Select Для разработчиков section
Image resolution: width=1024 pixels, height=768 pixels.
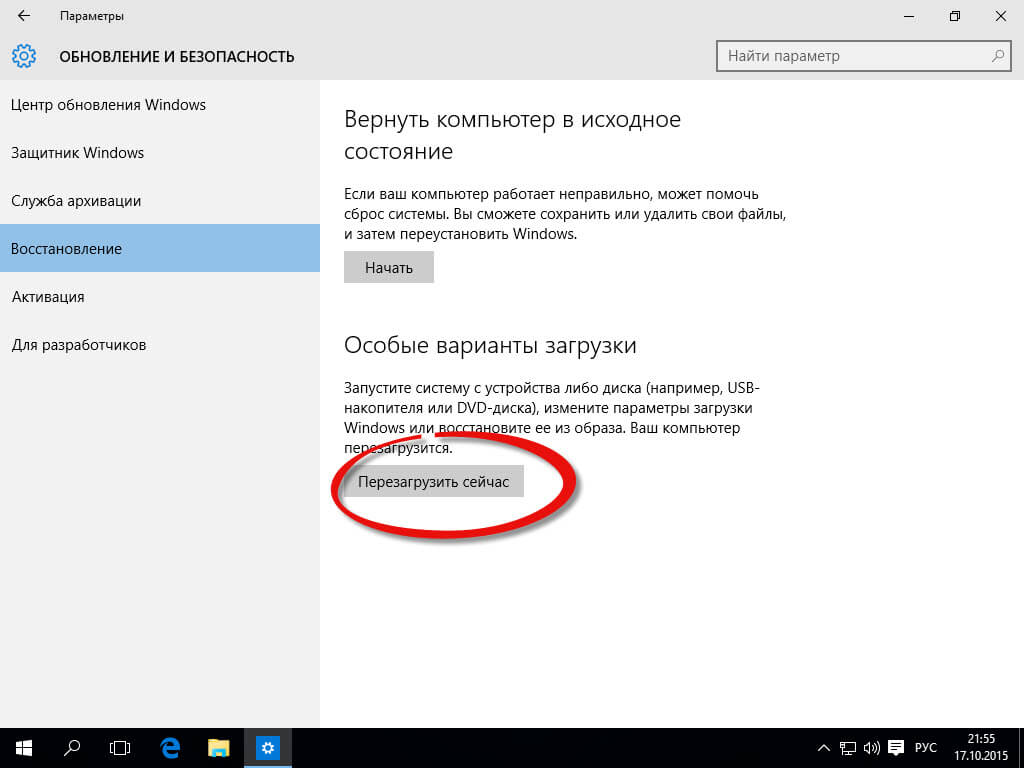(x=160, y=344)
